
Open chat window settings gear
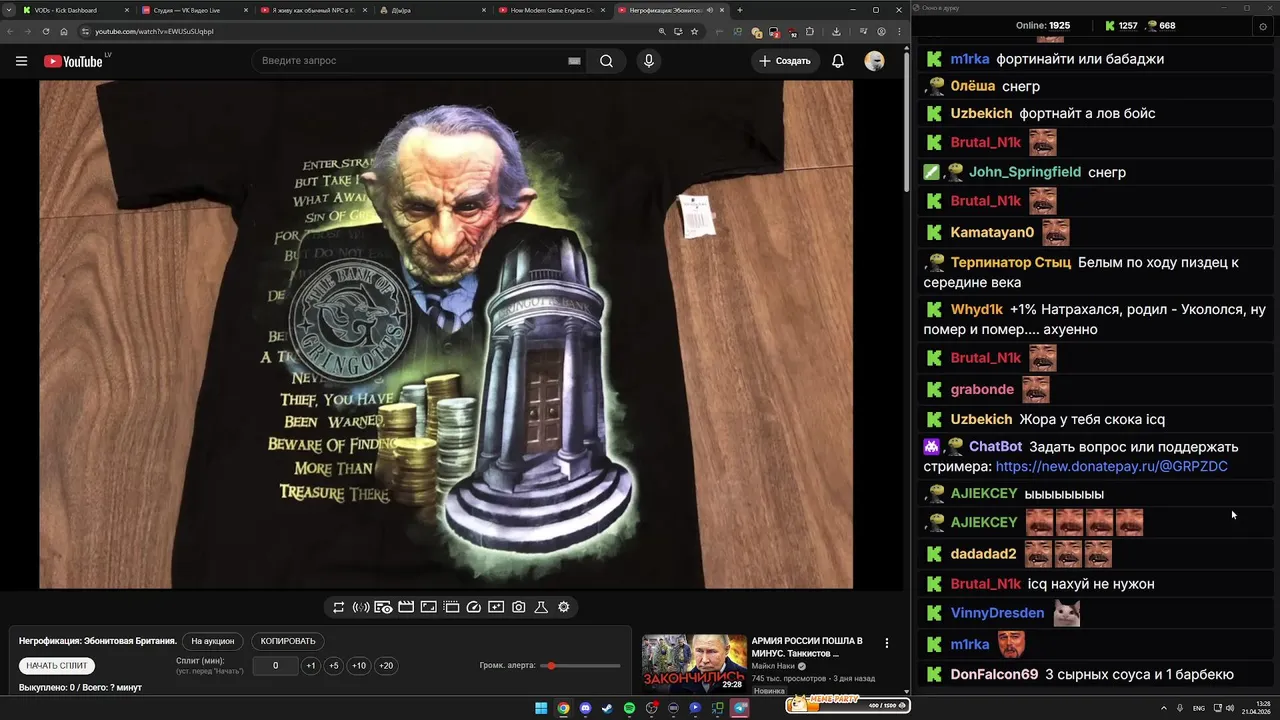click(x=1262, y=26)
